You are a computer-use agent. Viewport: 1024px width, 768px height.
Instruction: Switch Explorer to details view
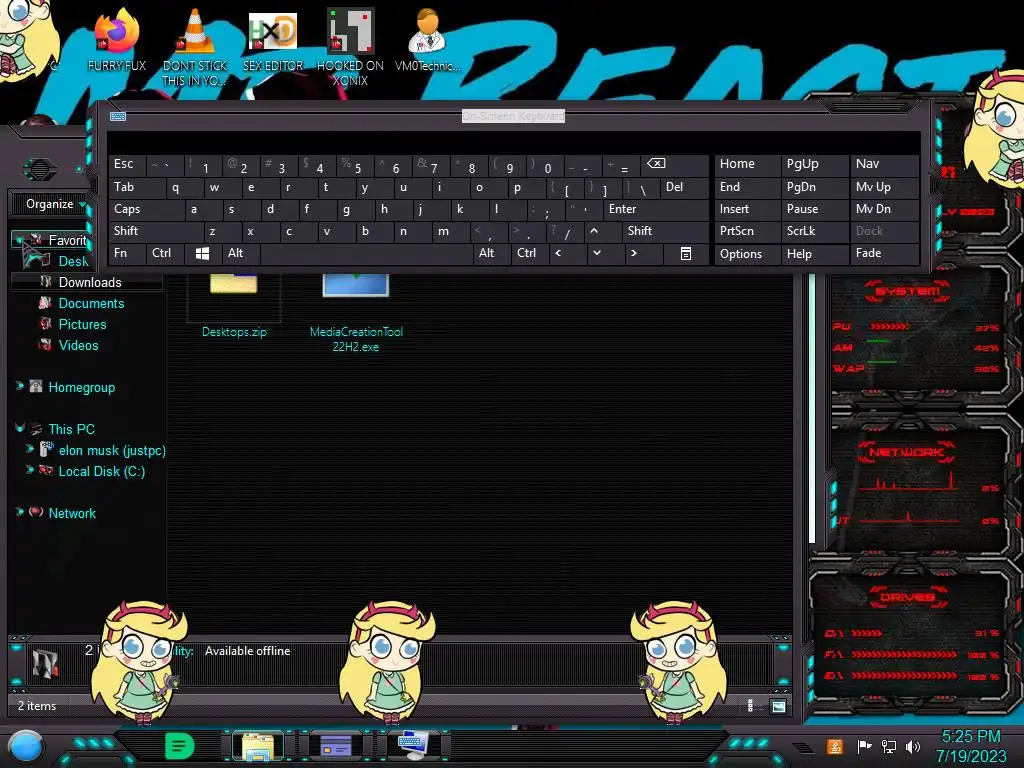(x=750, y=706)
